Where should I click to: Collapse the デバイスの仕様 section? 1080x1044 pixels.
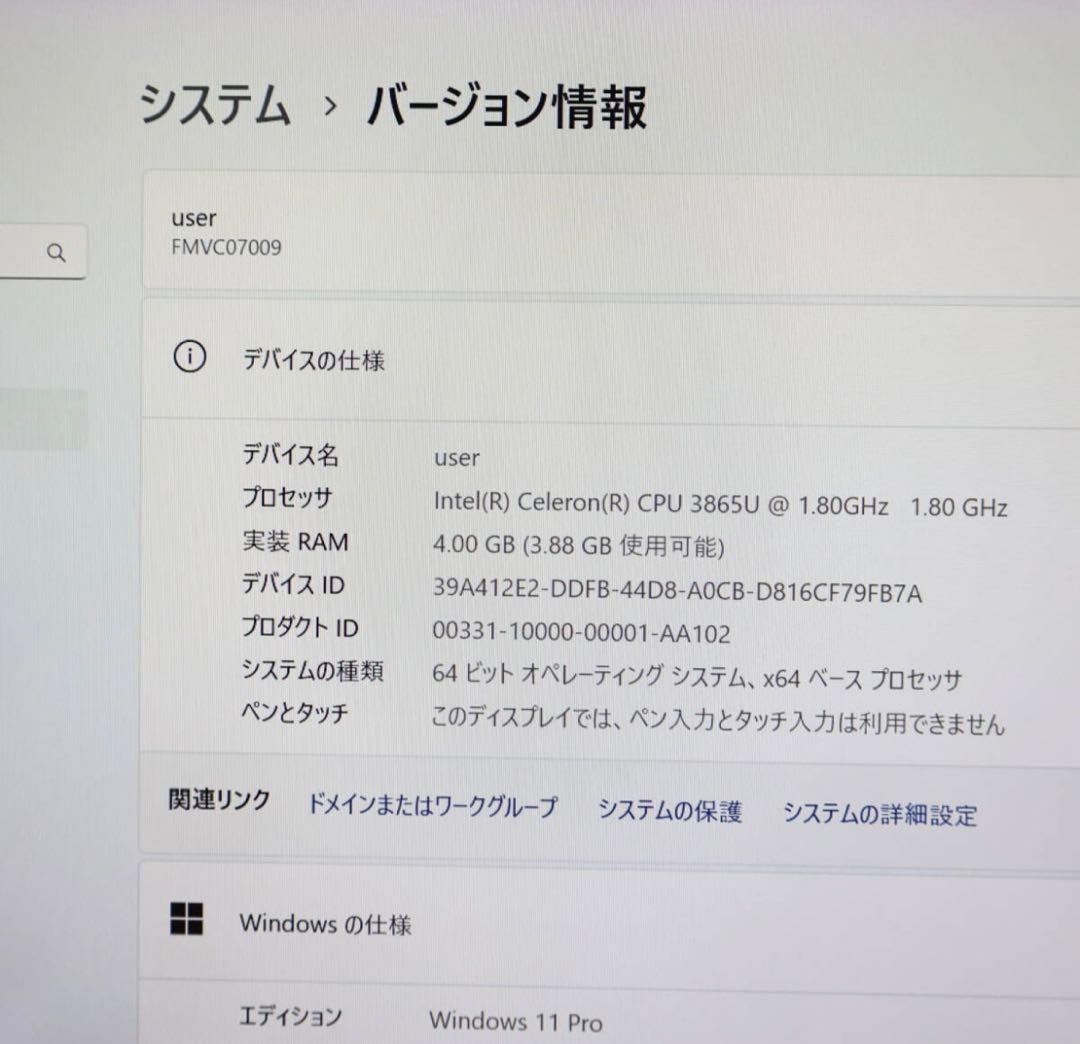click(315, 361)
